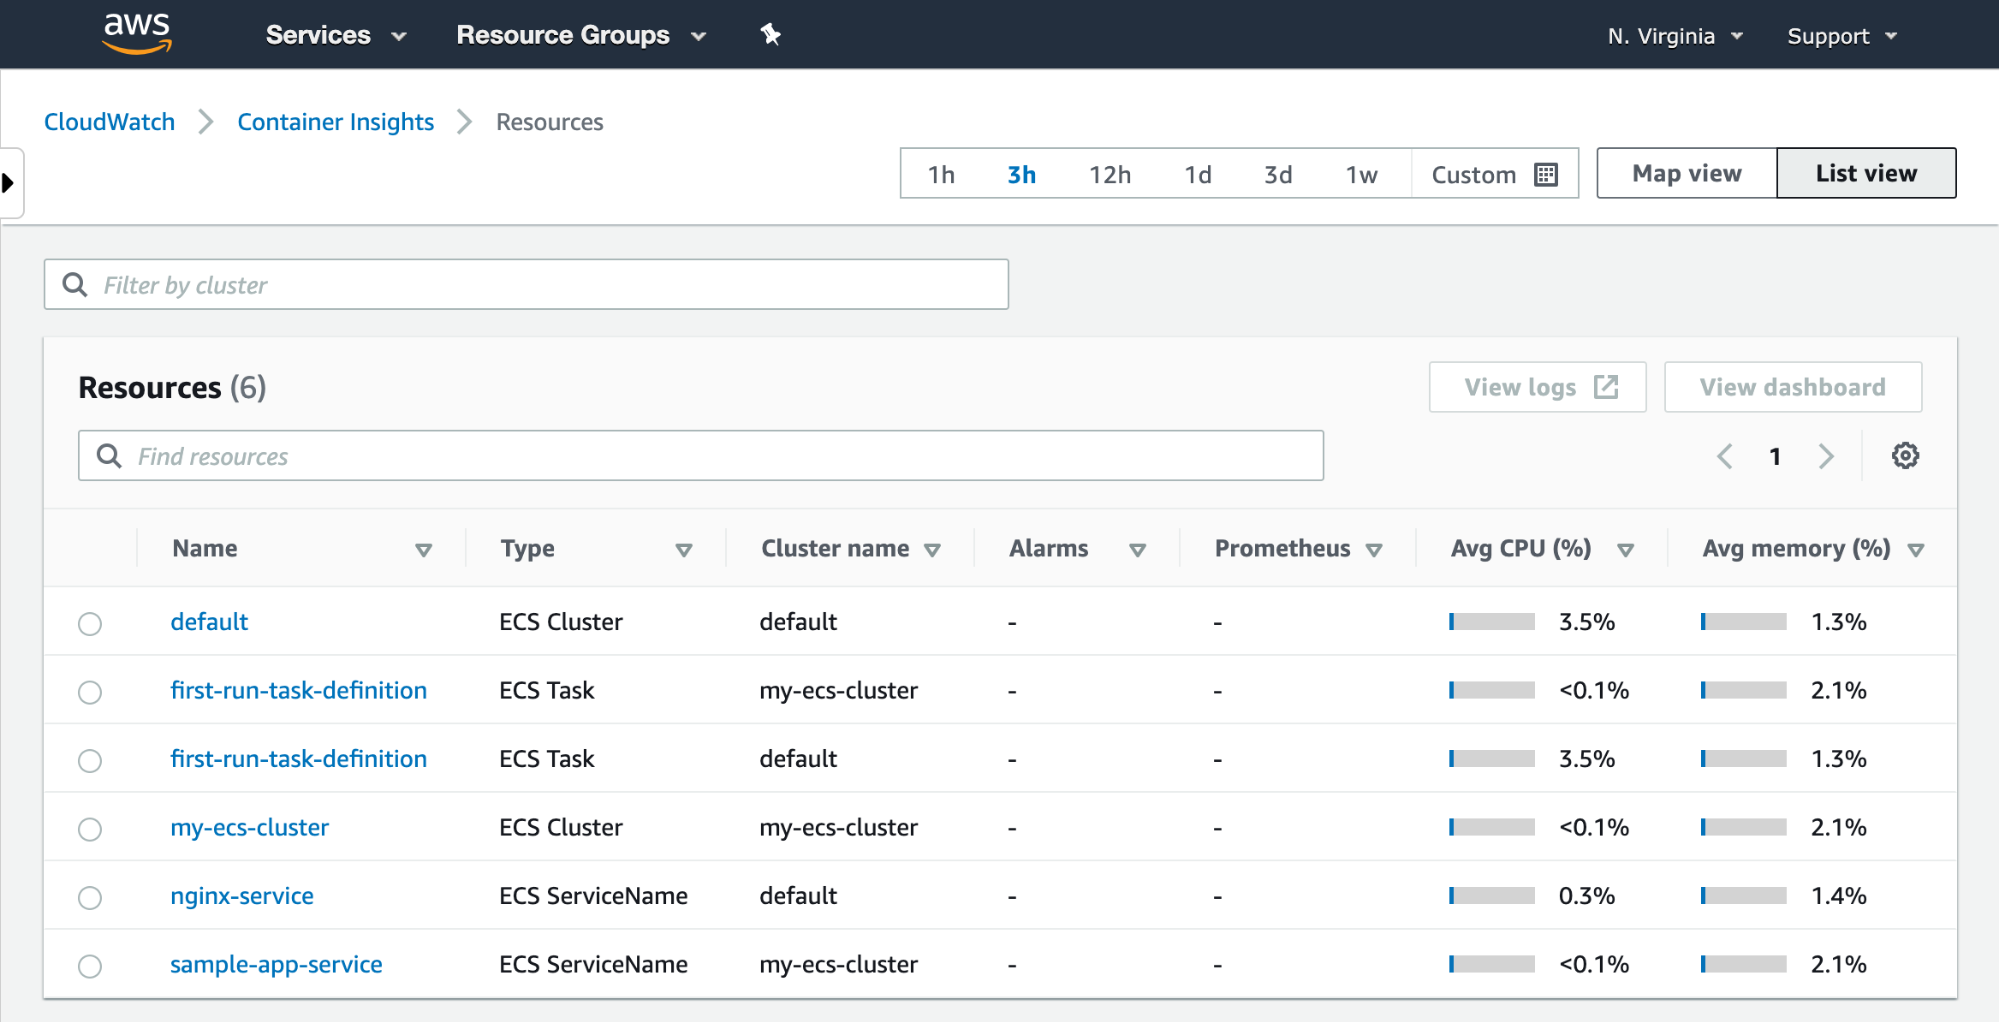
Task: Click the previous page arrow
Action: click(x=1724, y=456)
